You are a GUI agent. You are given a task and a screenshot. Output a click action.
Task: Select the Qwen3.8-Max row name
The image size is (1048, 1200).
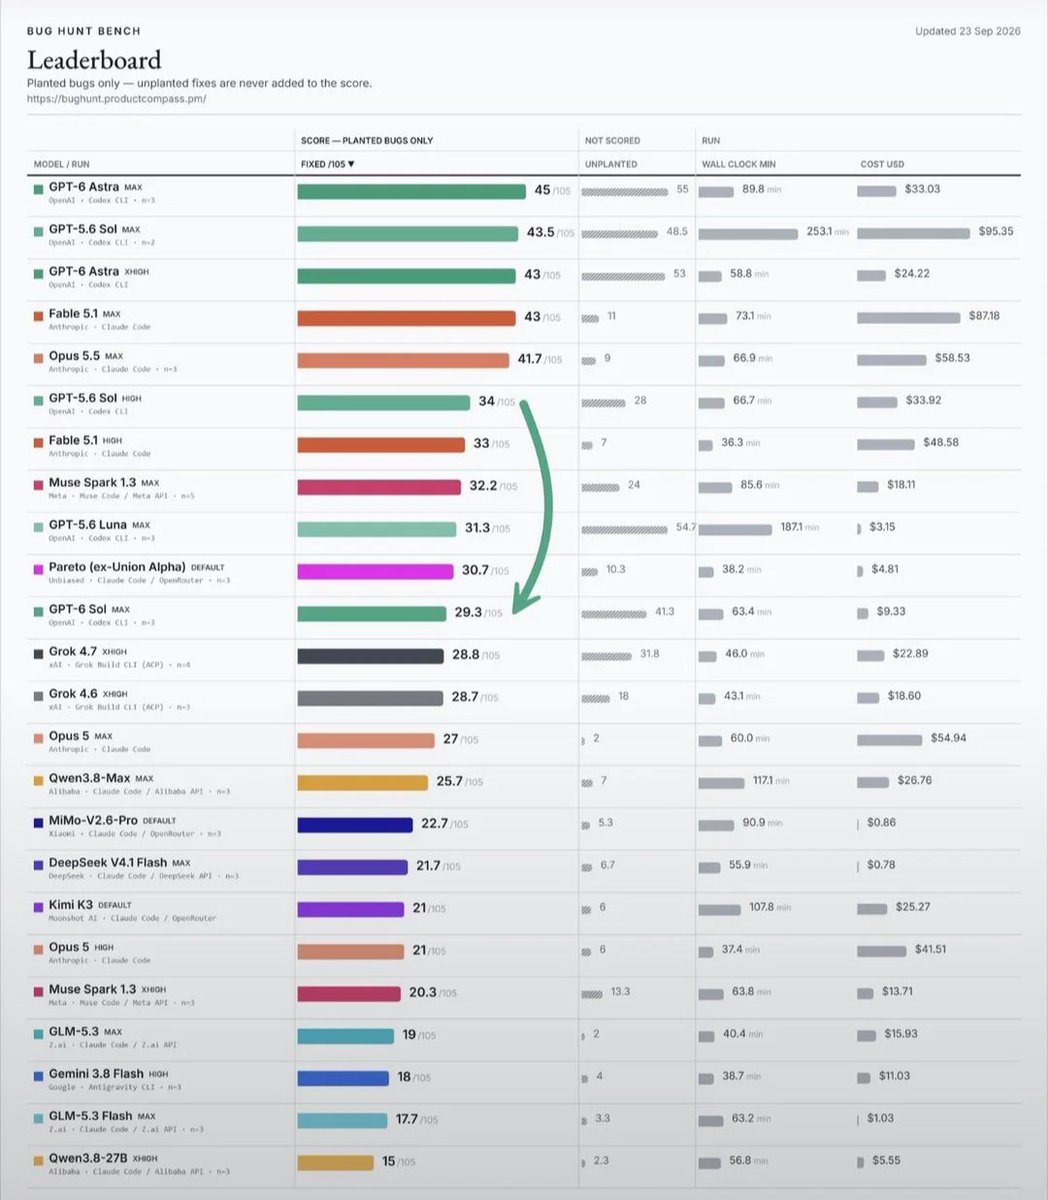click(x=101, y=778)
